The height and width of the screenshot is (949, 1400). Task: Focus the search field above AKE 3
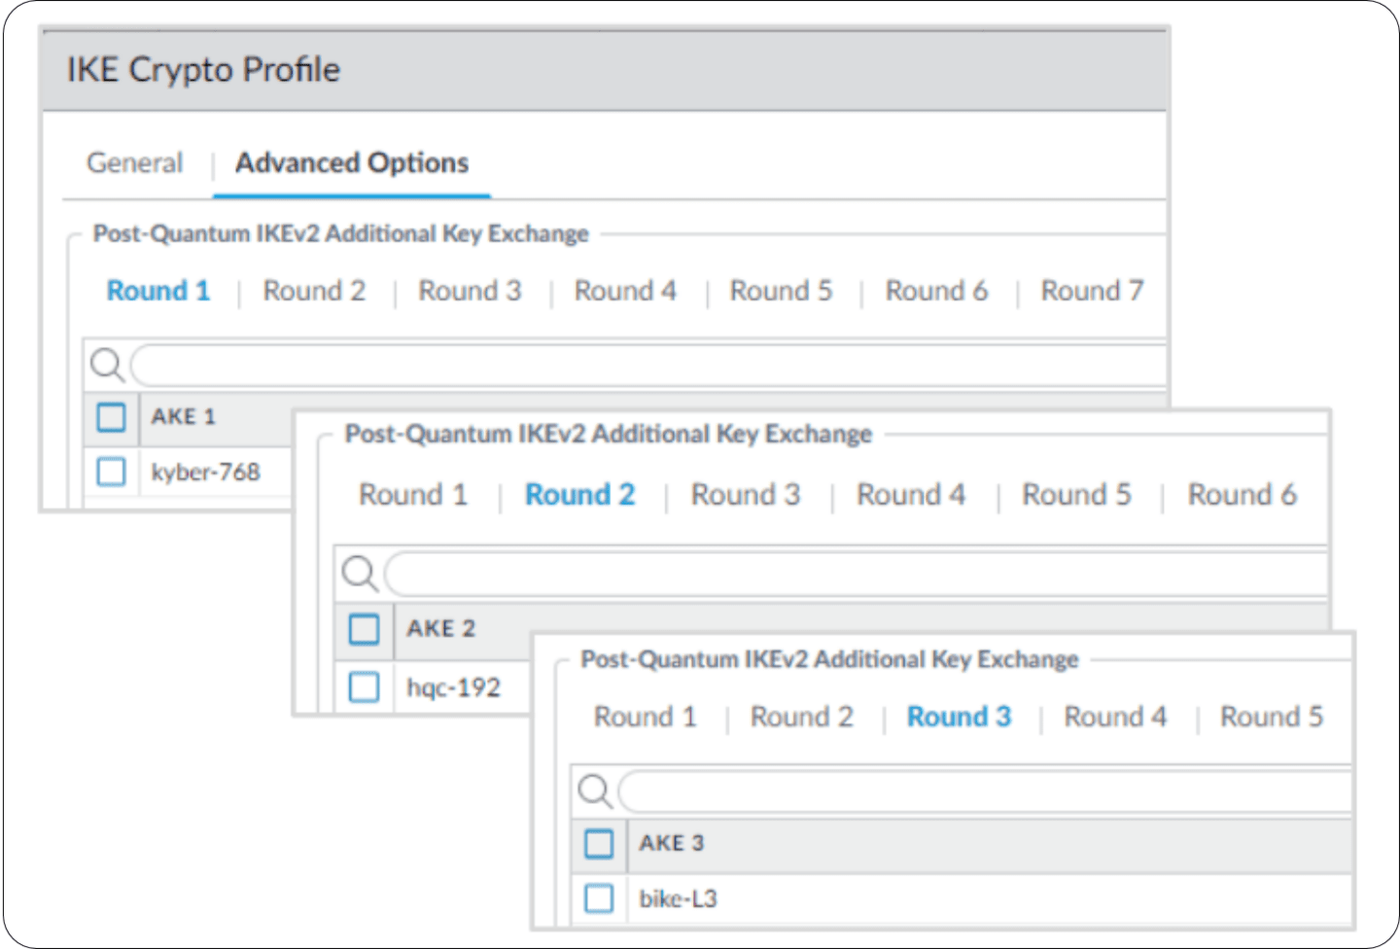pos(985,792)
